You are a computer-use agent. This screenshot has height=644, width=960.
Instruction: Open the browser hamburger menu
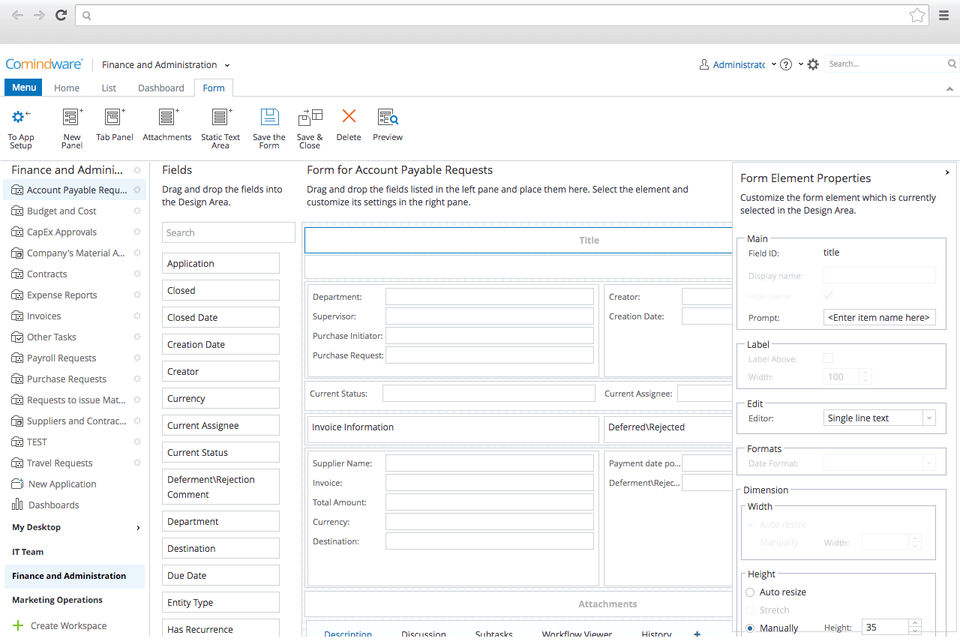(944, 15)
